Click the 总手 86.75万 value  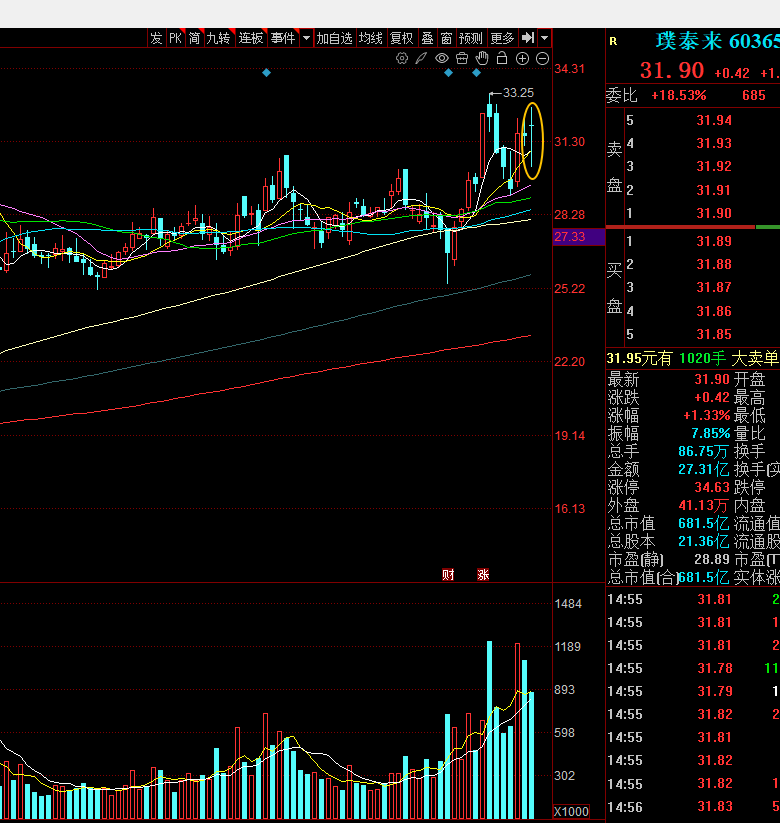pyautogui.click(x=703, y=451)
